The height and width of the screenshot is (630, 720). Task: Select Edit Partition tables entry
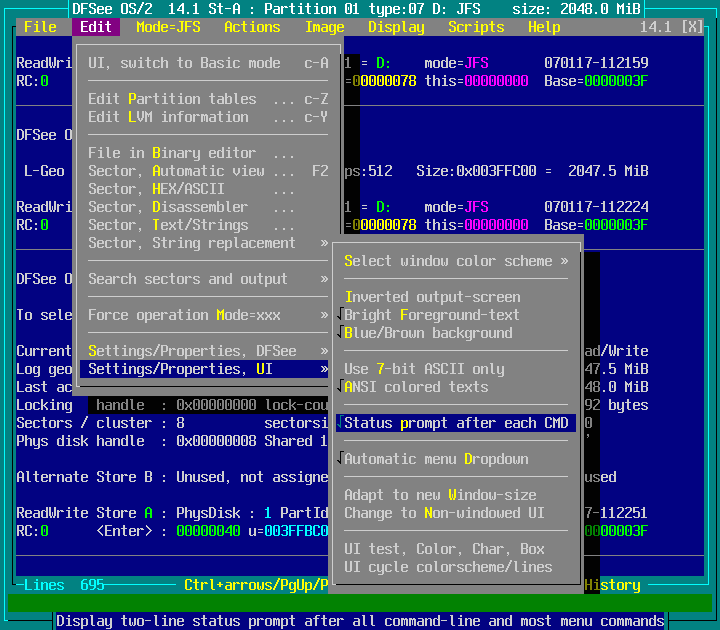click(x=208, y=99)
